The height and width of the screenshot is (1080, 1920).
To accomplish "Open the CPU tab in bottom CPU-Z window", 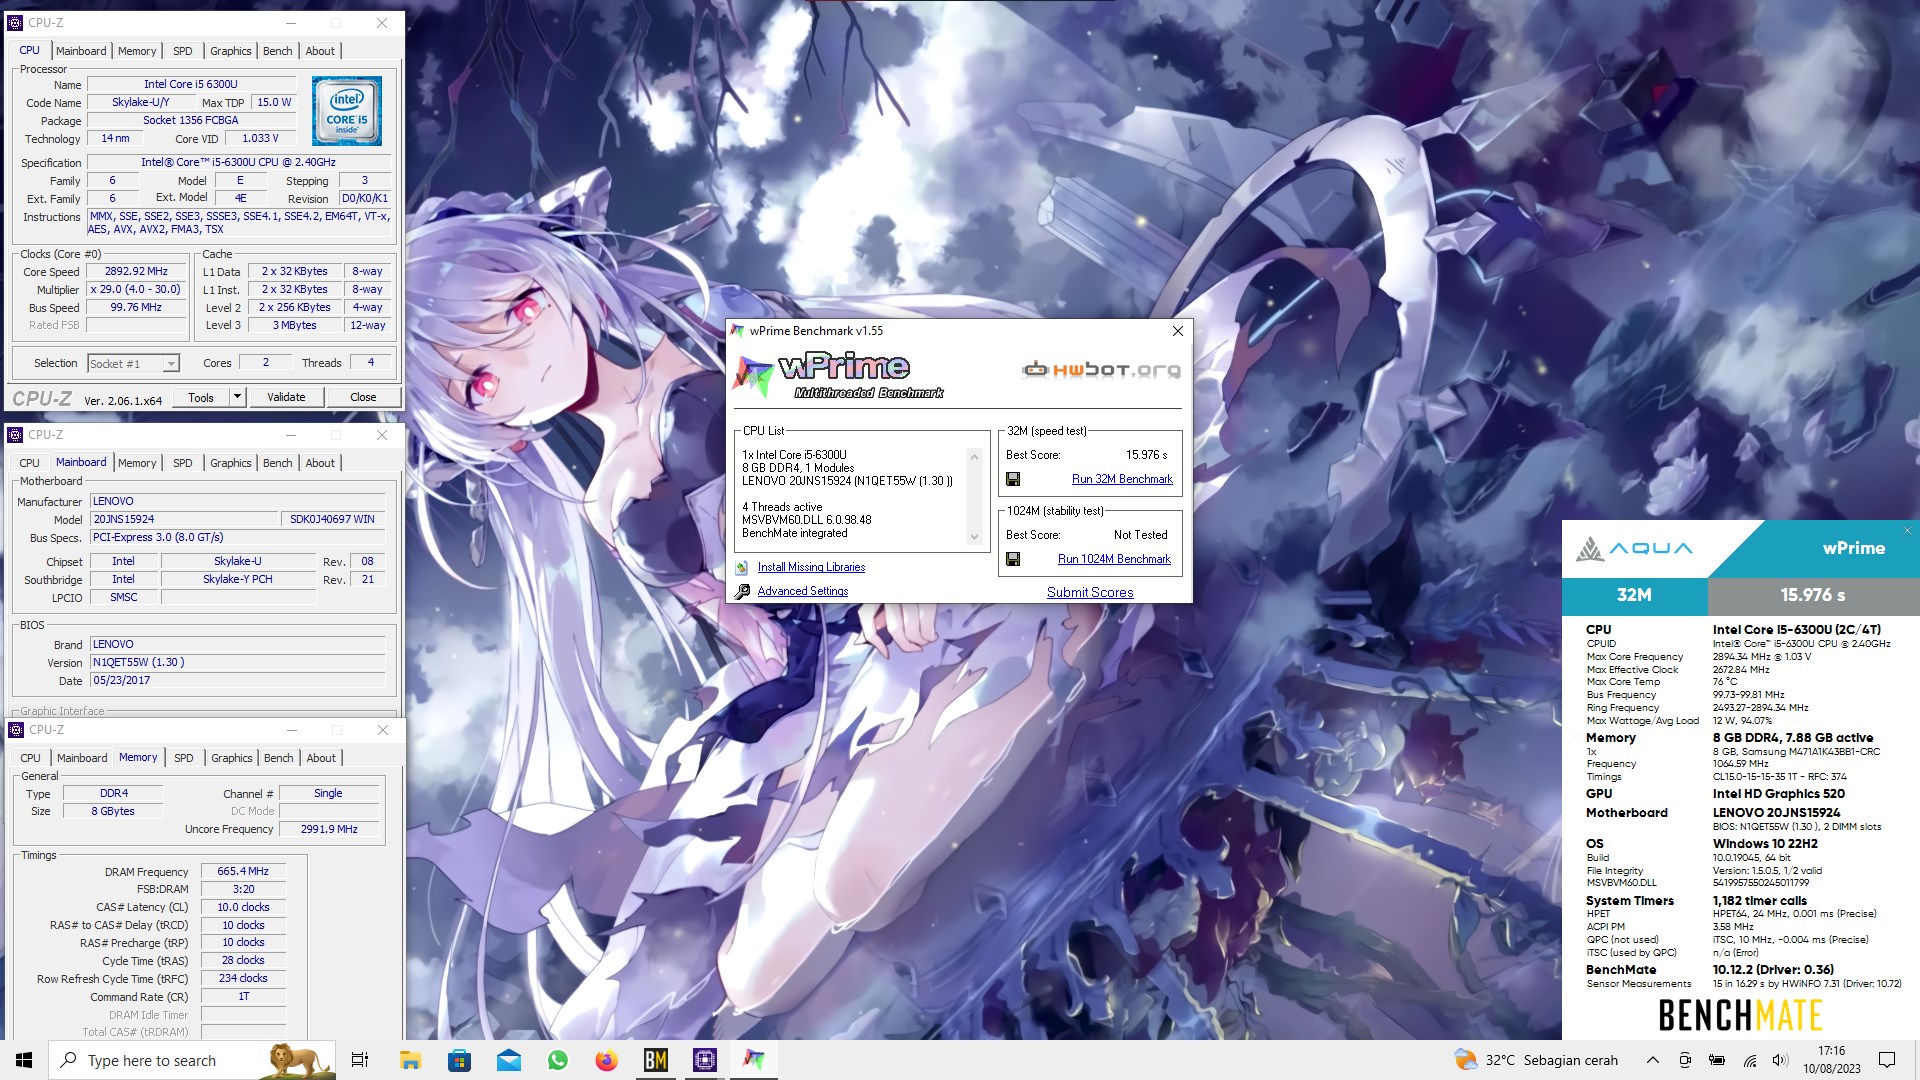I will (31, 758).
